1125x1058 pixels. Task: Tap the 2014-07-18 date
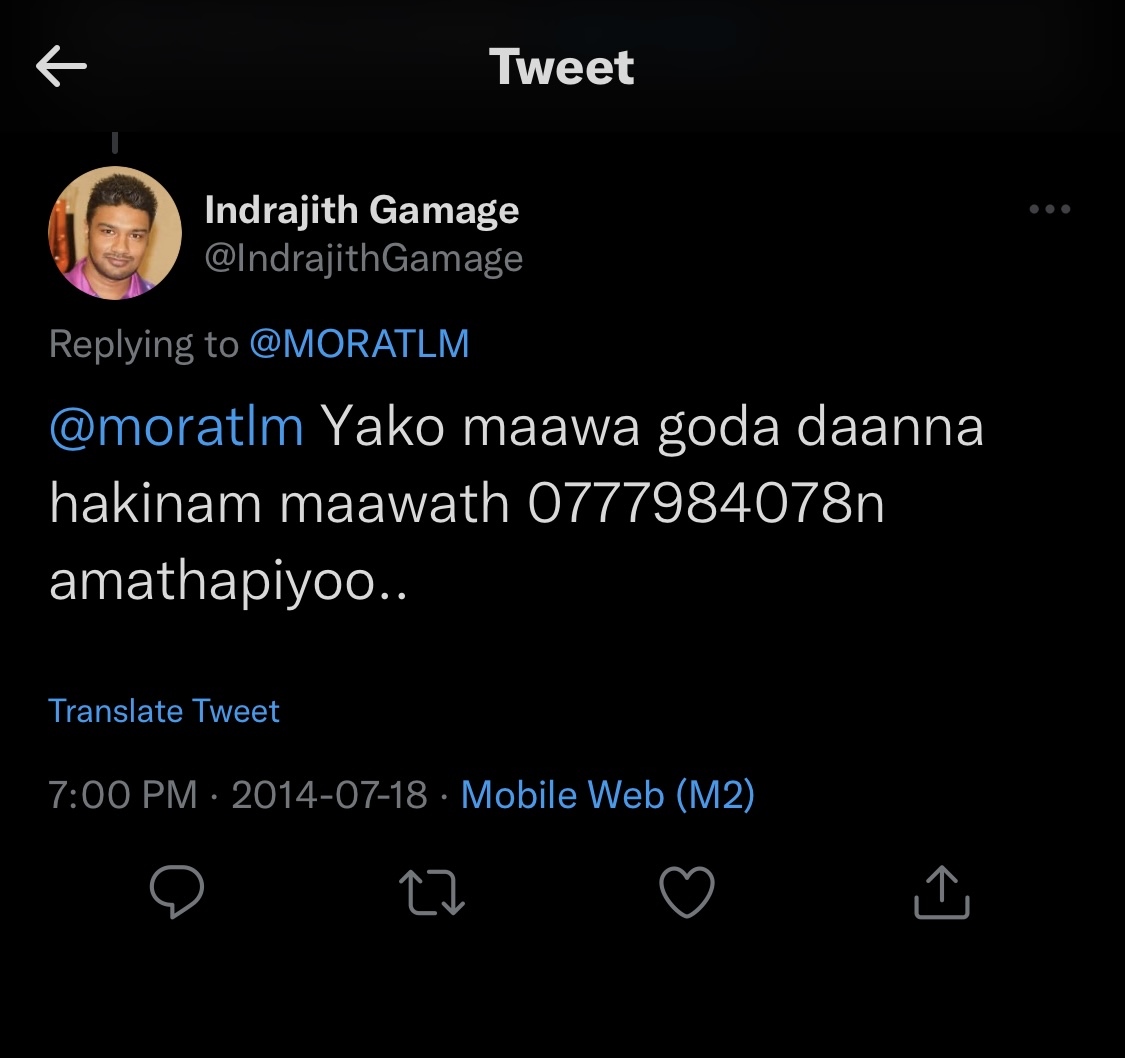pyautogui.click(x=329, y=795)
